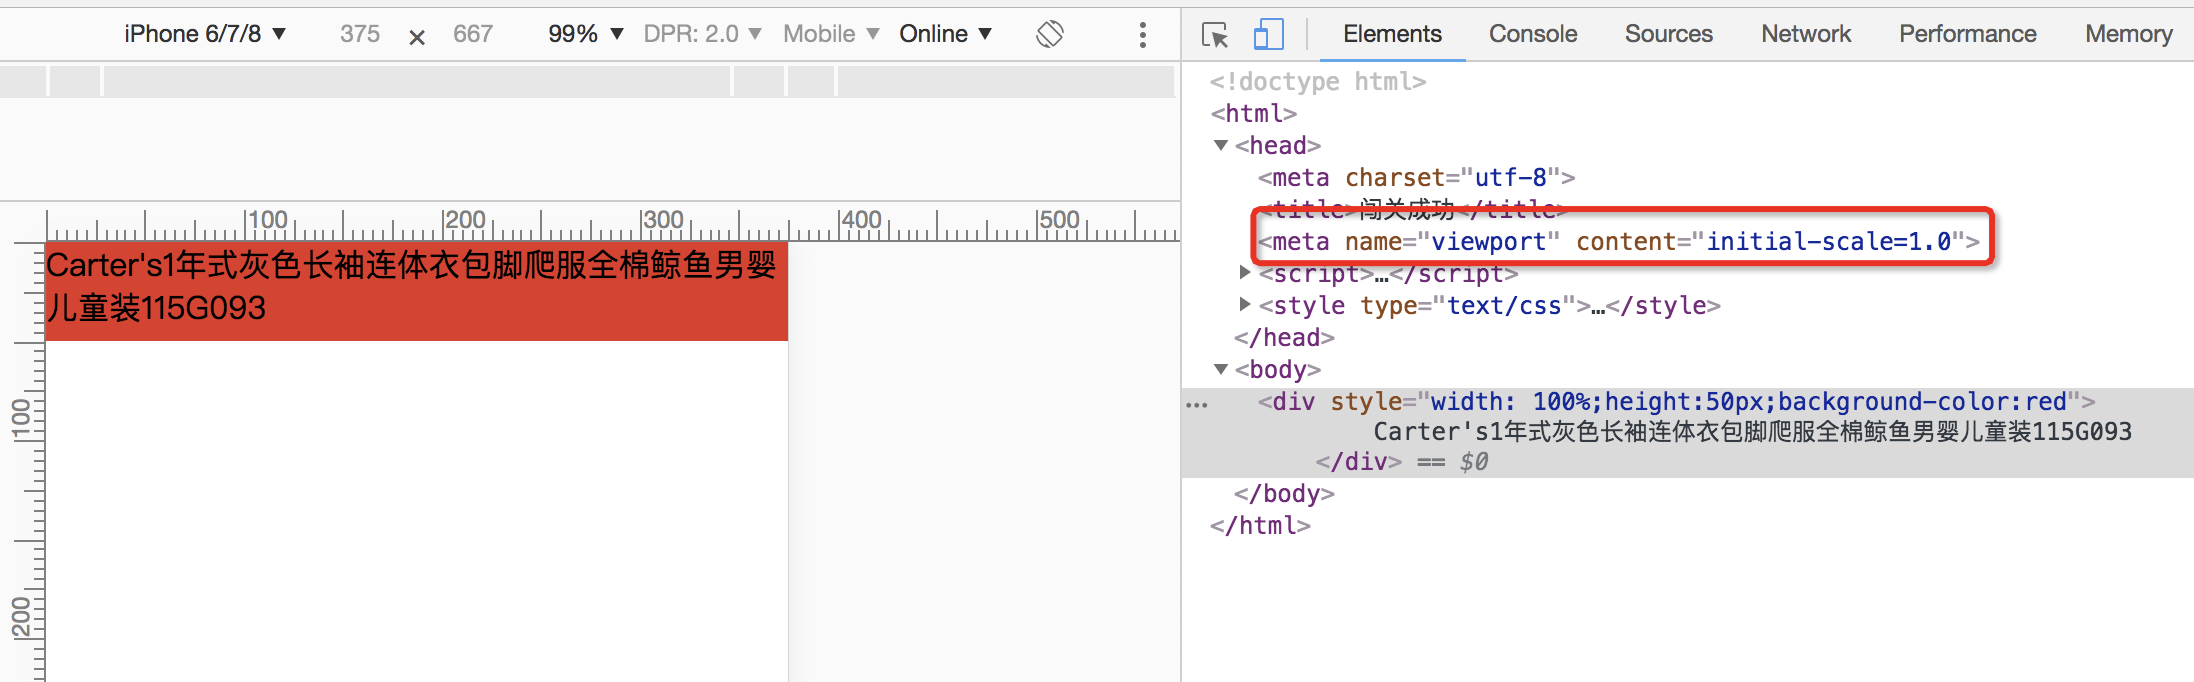Click the red Carter's1 banner in the page preview
The width and height of the screenshot is (2194, 682).
417,291
